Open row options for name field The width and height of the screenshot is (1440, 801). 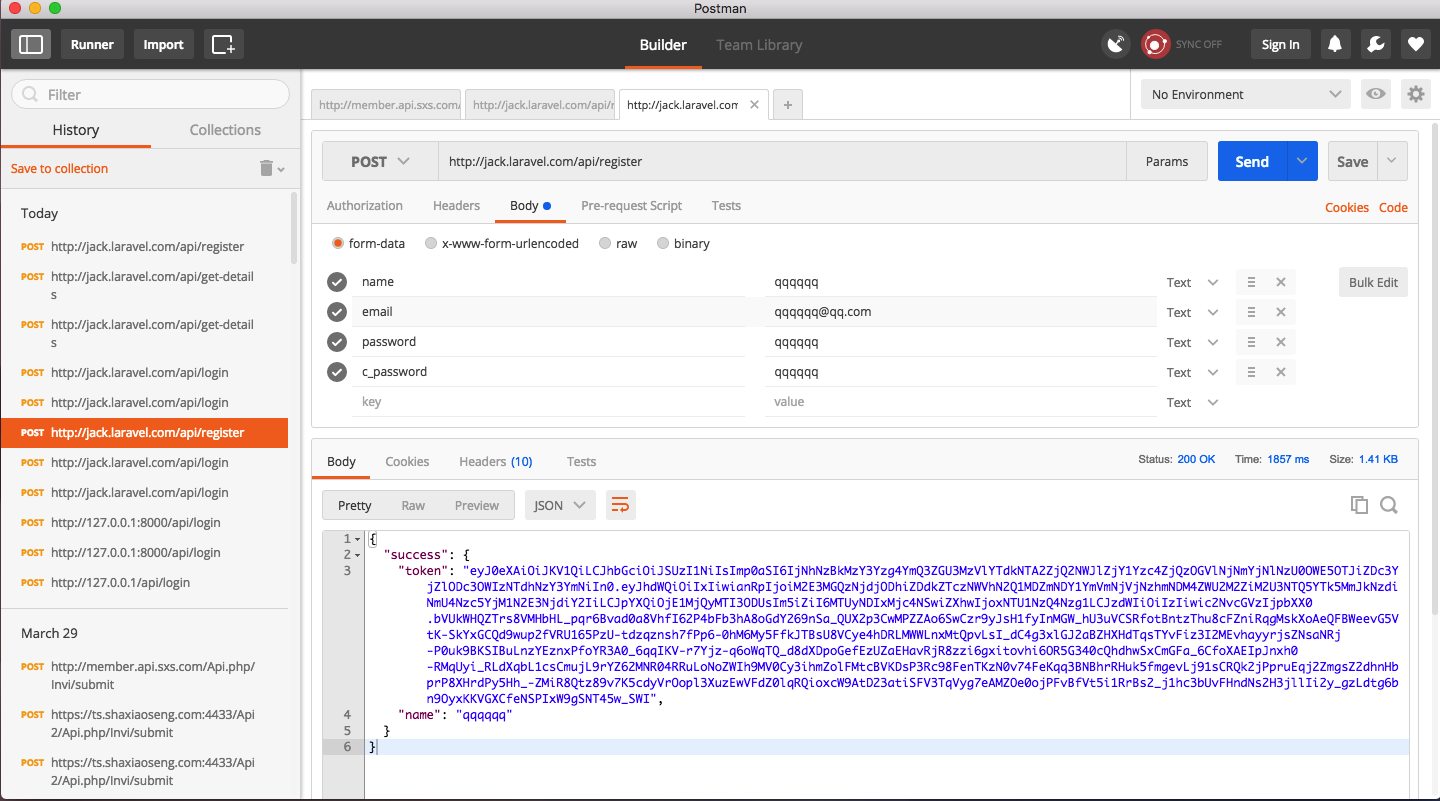tap(1251, 282)
